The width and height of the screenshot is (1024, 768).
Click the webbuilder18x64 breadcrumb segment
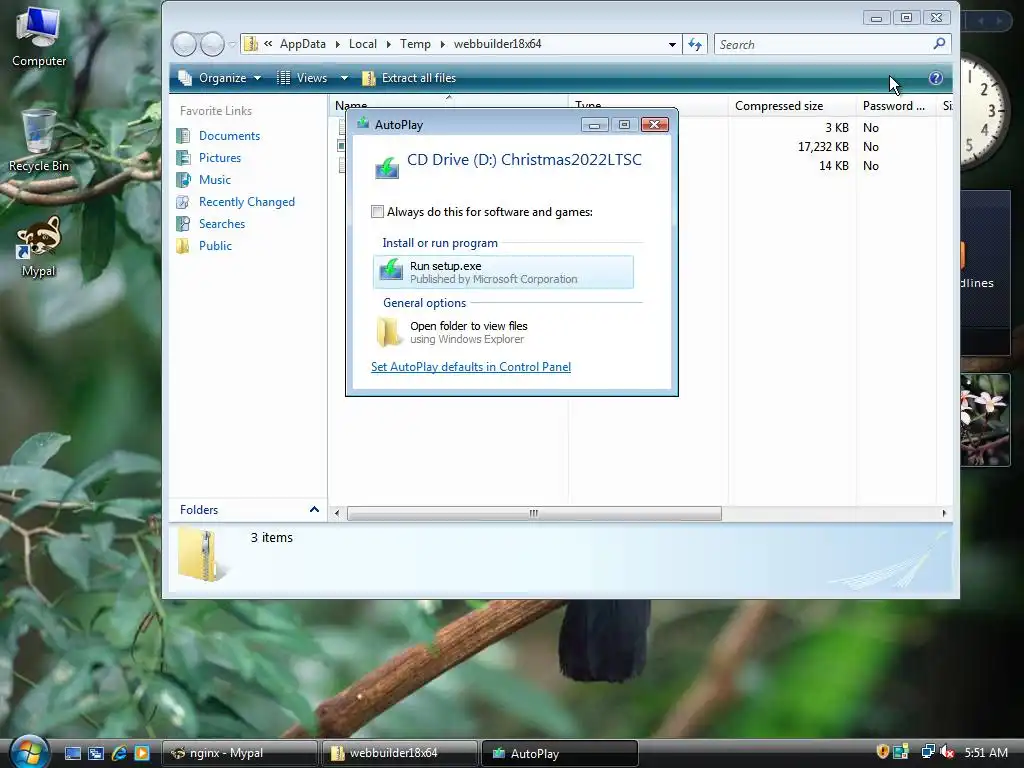click(x=497, y=44)
